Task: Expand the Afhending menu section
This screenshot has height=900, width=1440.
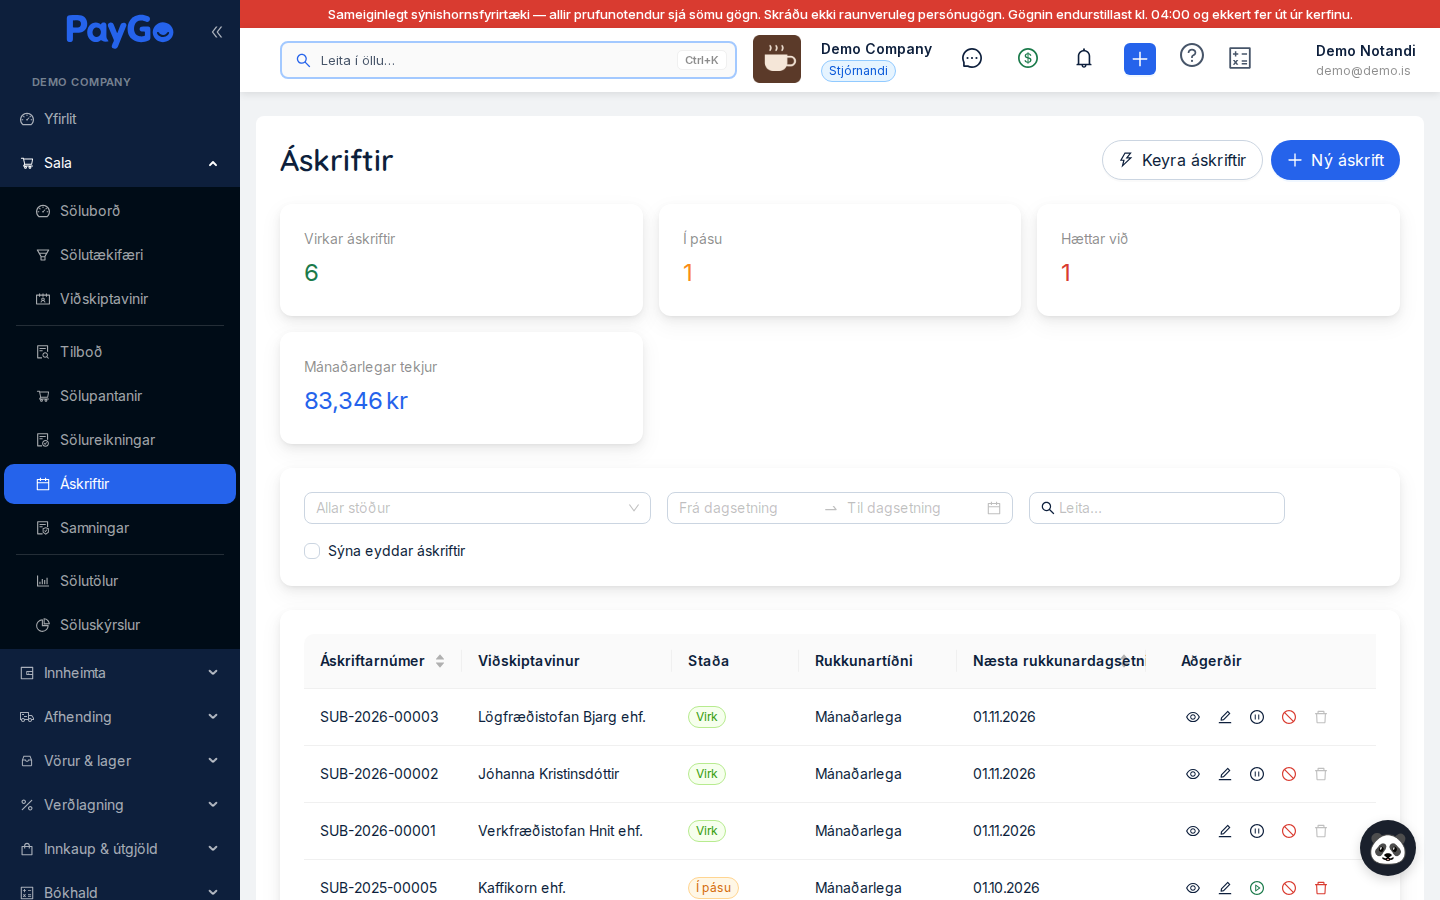Action: click(120, 717)
